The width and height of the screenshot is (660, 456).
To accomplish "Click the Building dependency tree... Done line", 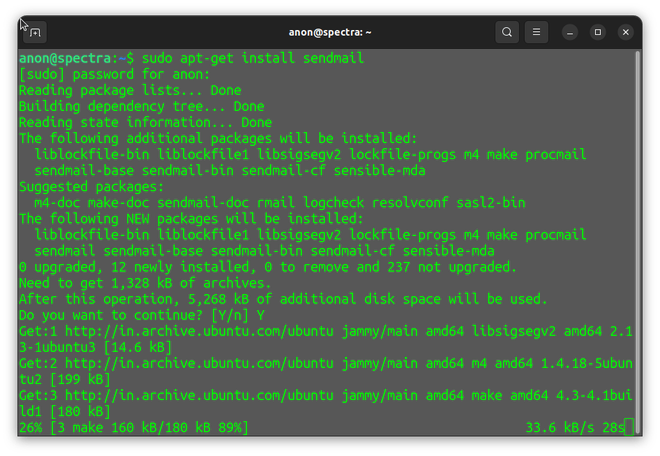I will (141, 106).
